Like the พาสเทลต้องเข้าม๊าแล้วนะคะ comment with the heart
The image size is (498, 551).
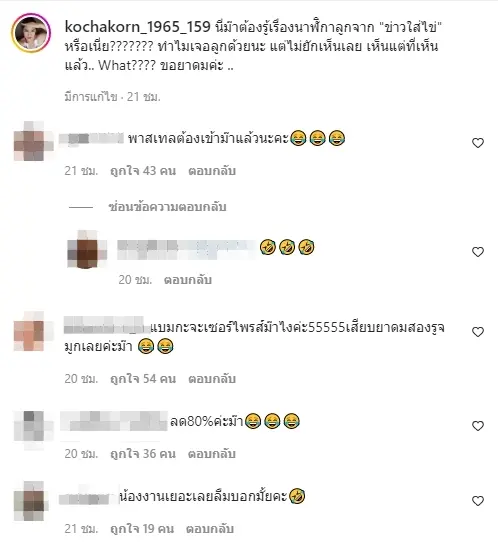(x=478, y=143)
